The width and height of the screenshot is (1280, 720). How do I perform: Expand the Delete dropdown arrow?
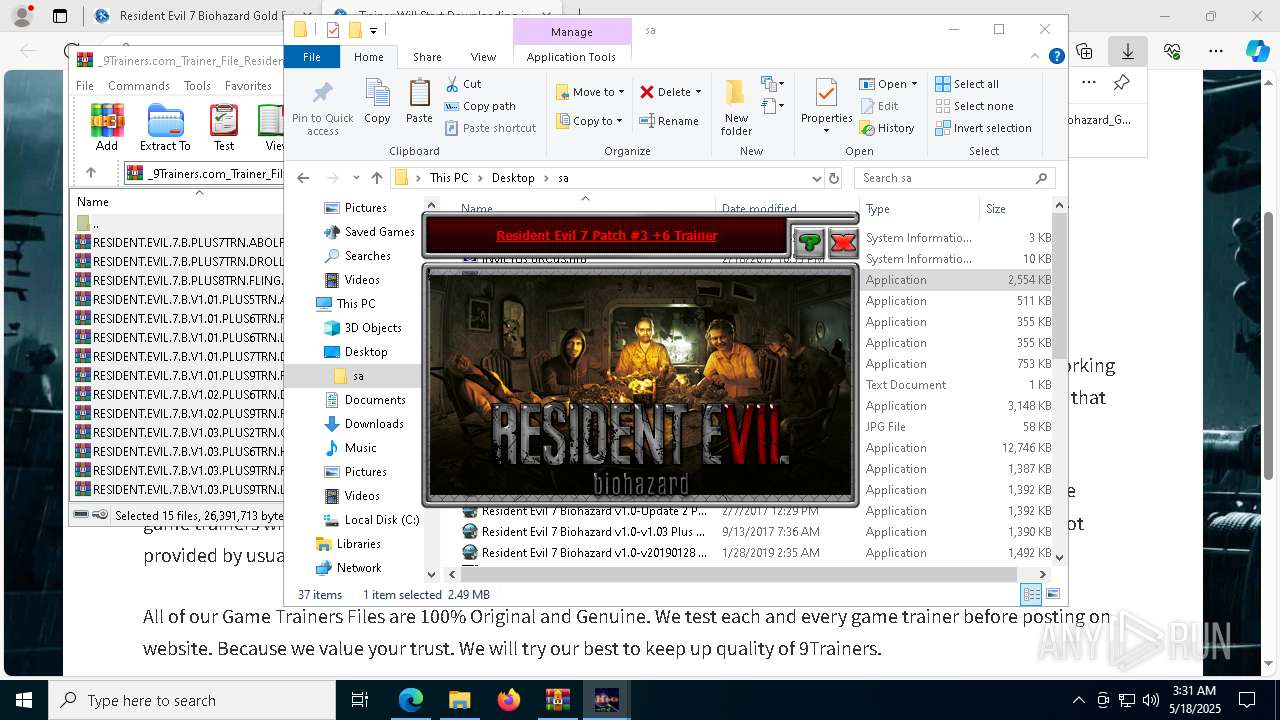(x=698, y=92)
